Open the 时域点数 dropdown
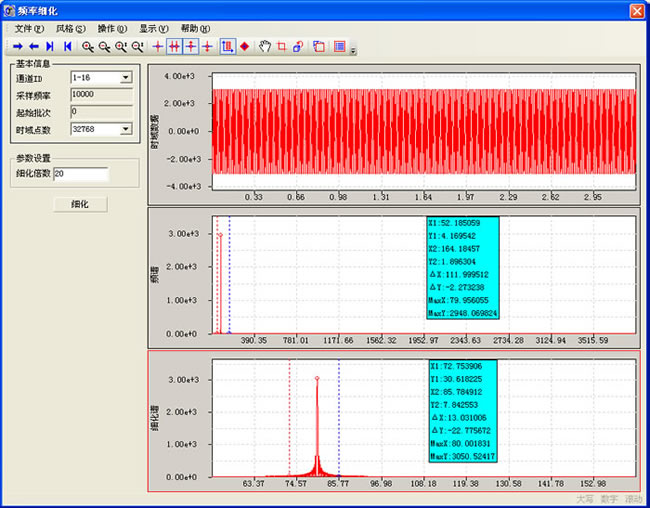Viewport: 650px width, 508px height. pyautogui.click(x=126, y=128)
